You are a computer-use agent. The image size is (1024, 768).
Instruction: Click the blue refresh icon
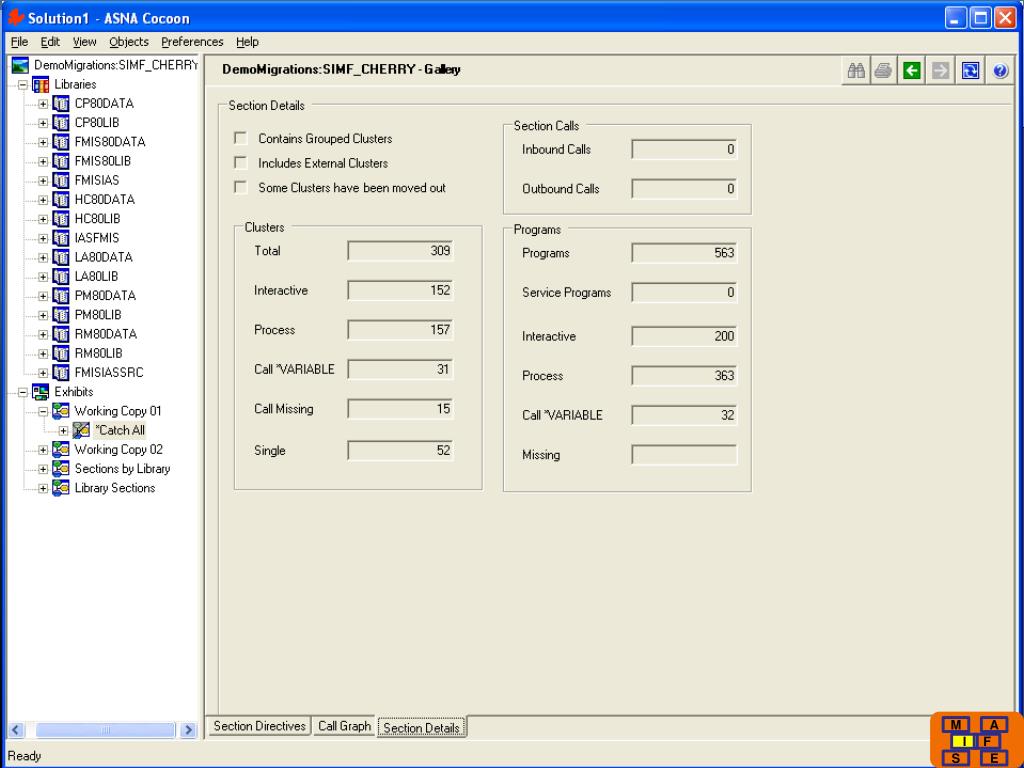[x=970, y=71]
